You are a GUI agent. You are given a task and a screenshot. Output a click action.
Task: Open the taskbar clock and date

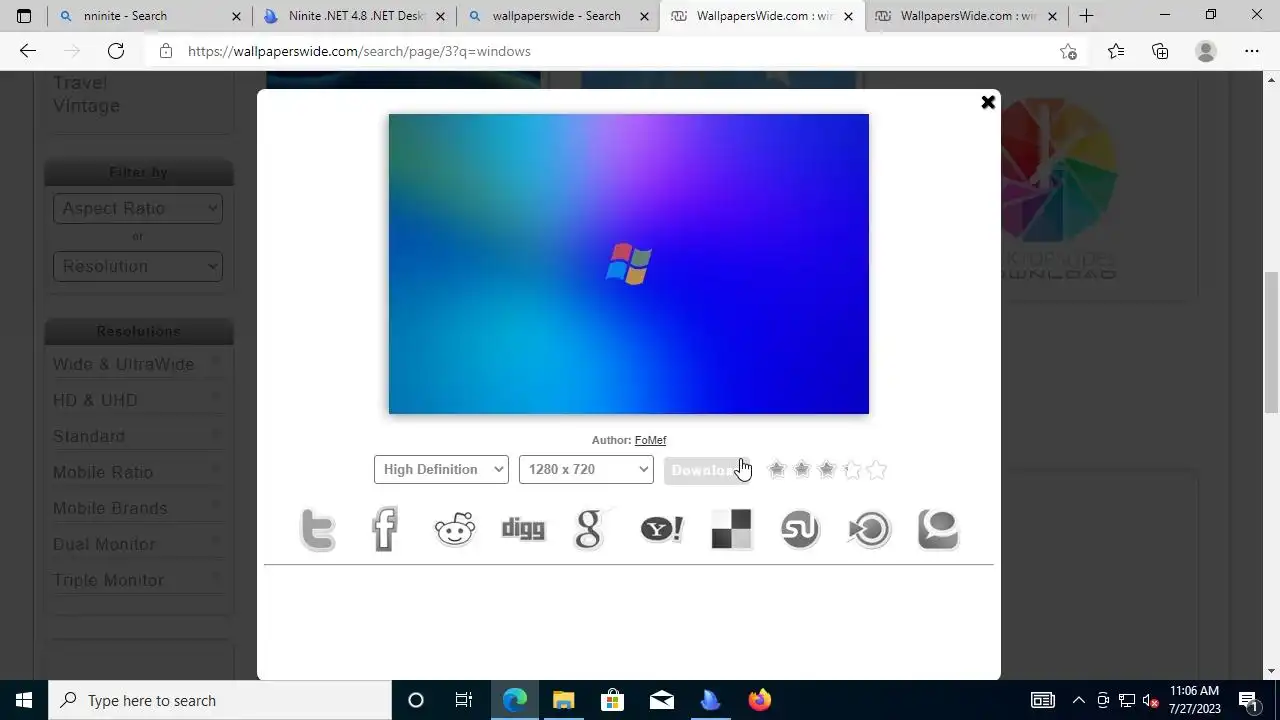(x=1195, y=700)
